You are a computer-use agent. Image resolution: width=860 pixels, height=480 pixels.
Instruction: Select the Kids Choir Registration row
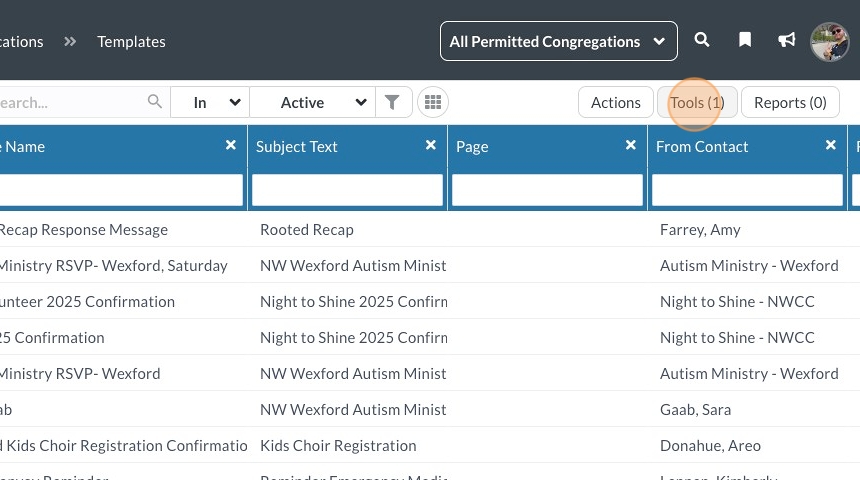coord(338,445)
